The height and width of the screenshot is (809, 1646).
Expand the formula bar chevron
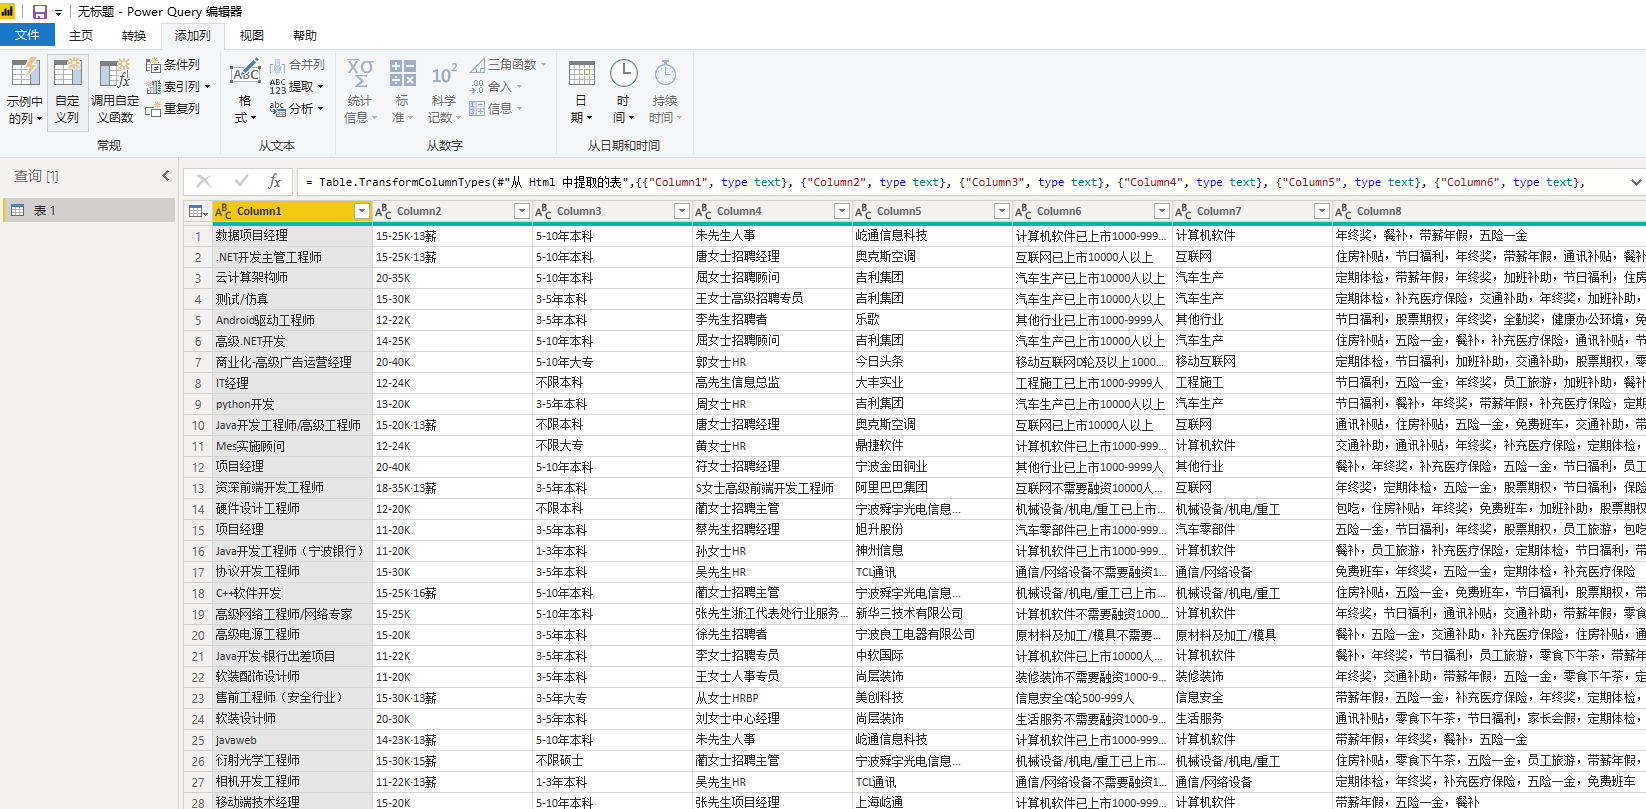[x=1636, y=182]
